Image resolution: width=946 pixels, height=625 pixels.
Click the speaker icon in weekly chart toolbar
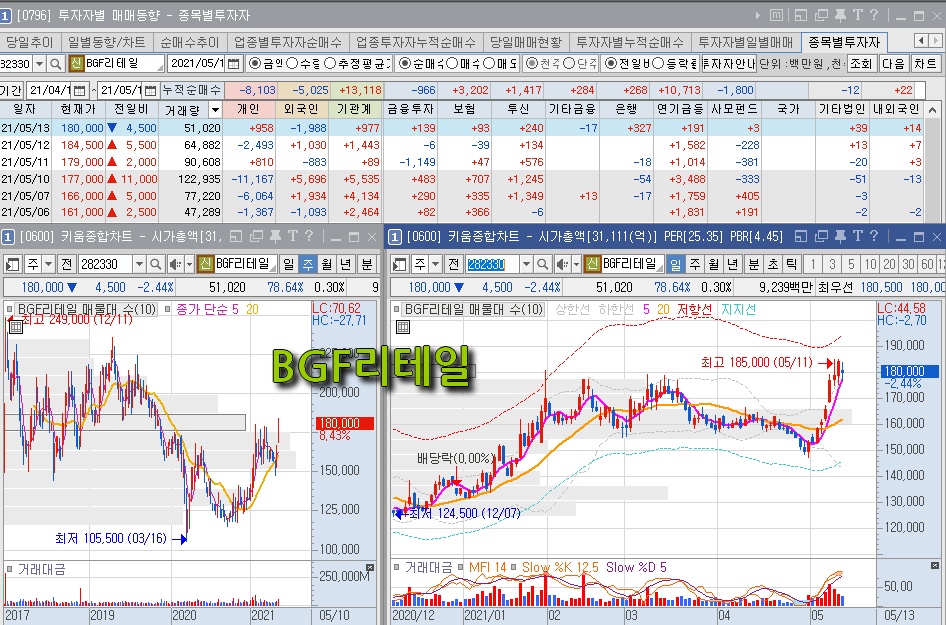(x=174, y=264)
